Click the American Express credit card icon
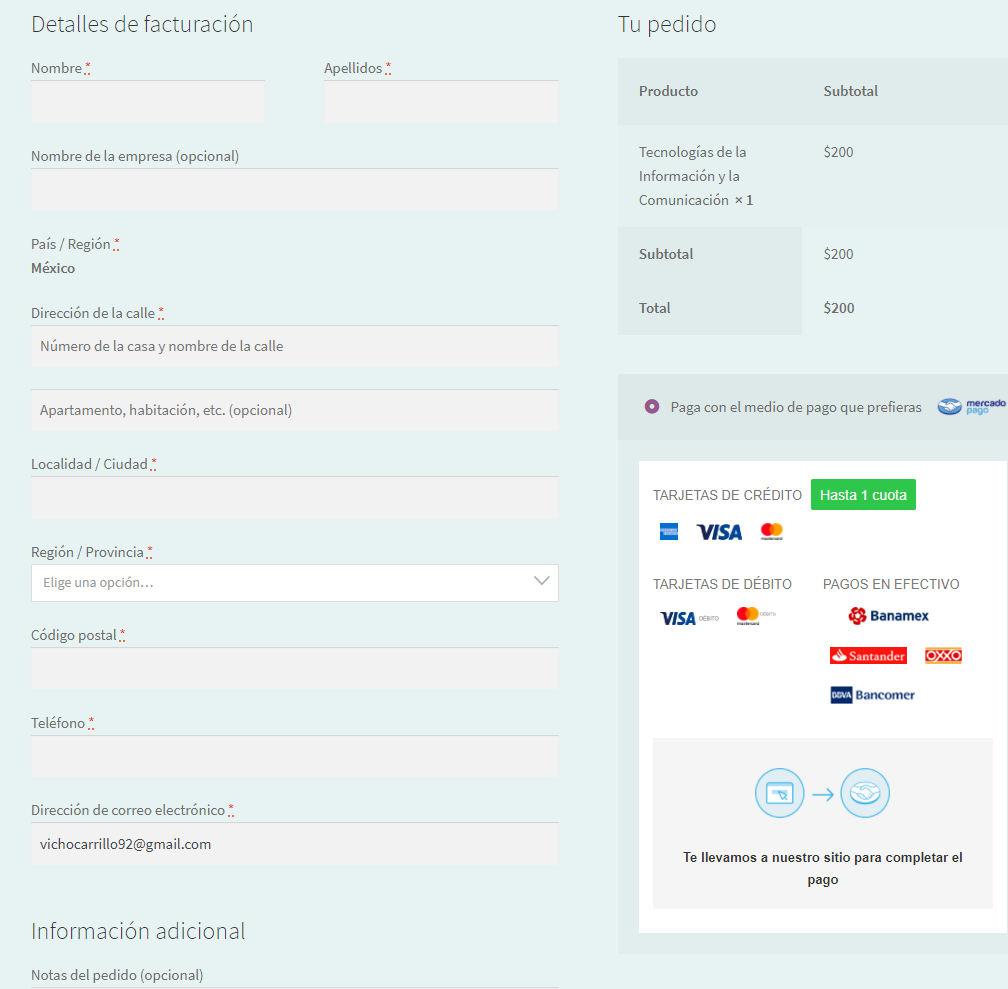 point(669,532)
